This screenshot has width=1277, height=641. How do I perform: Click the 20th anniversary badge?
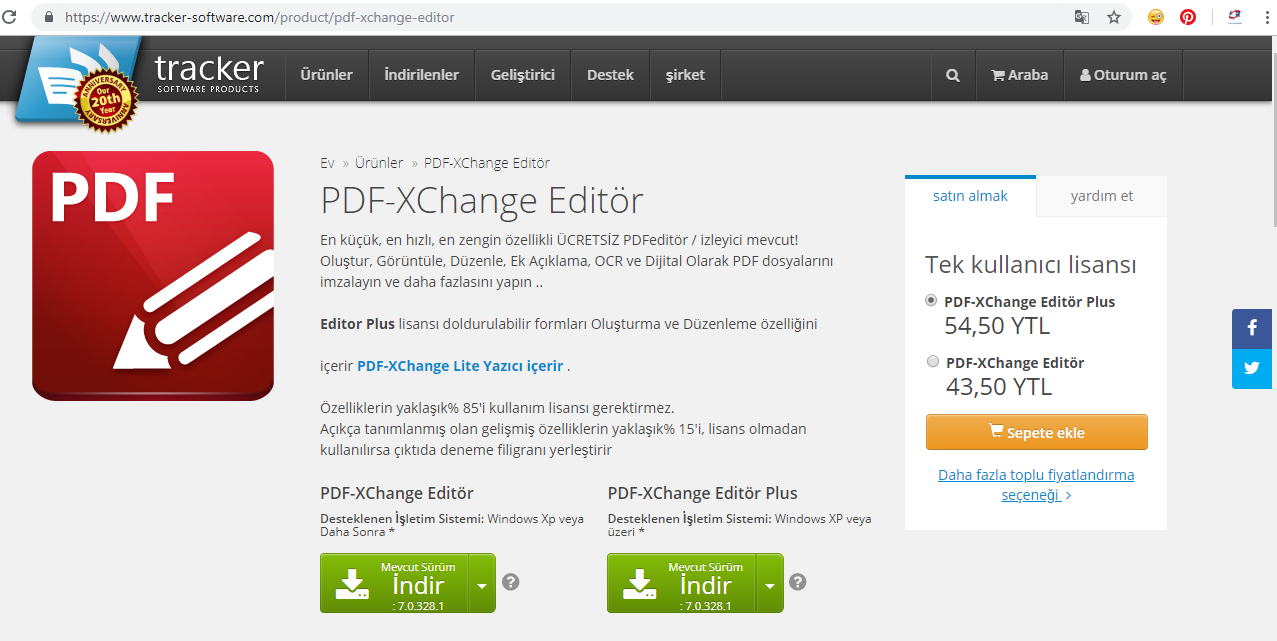pos(106,100)
